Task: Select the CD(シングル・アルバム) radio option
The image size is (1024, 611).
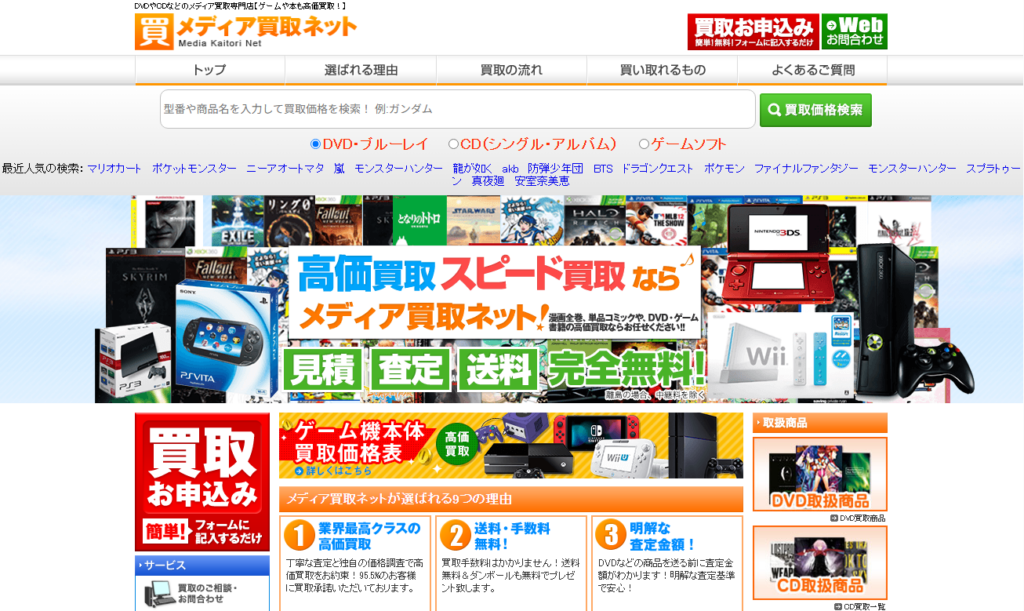Action: 453,144
